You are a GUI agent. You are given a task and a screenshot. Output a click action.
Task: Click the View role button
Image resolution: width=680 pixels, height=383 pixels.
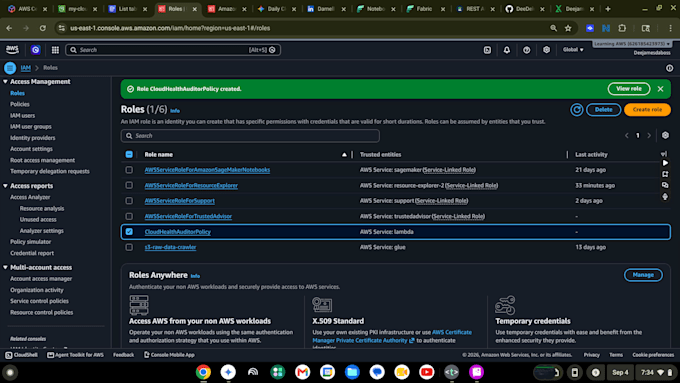tap(629, 89)
